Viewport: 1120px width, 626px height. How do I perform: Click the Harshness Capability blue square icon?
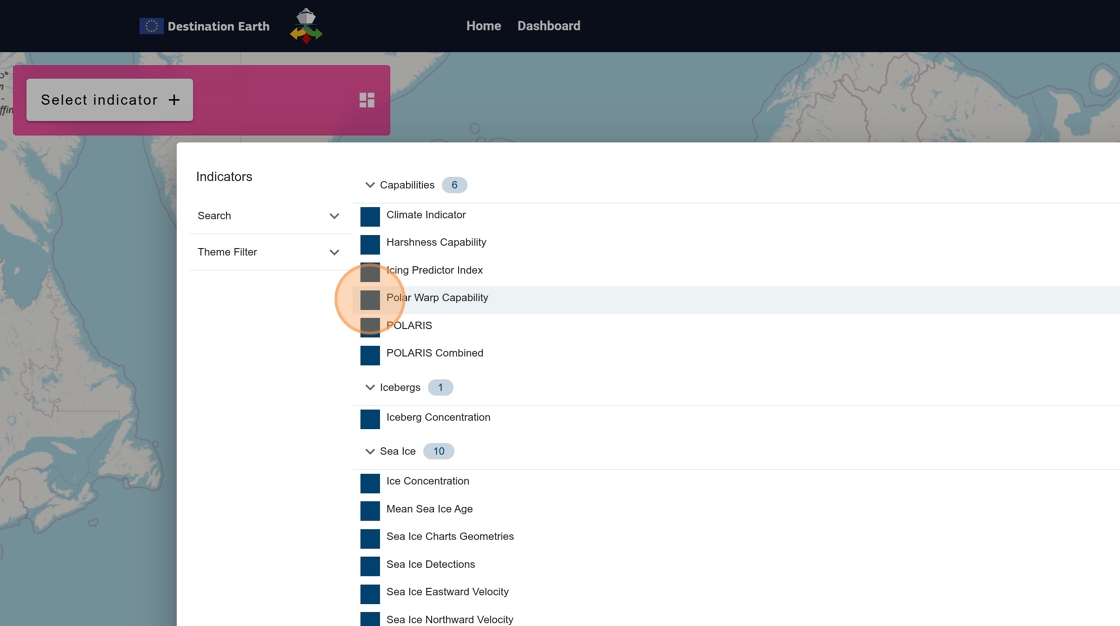(x=370, y=244)
